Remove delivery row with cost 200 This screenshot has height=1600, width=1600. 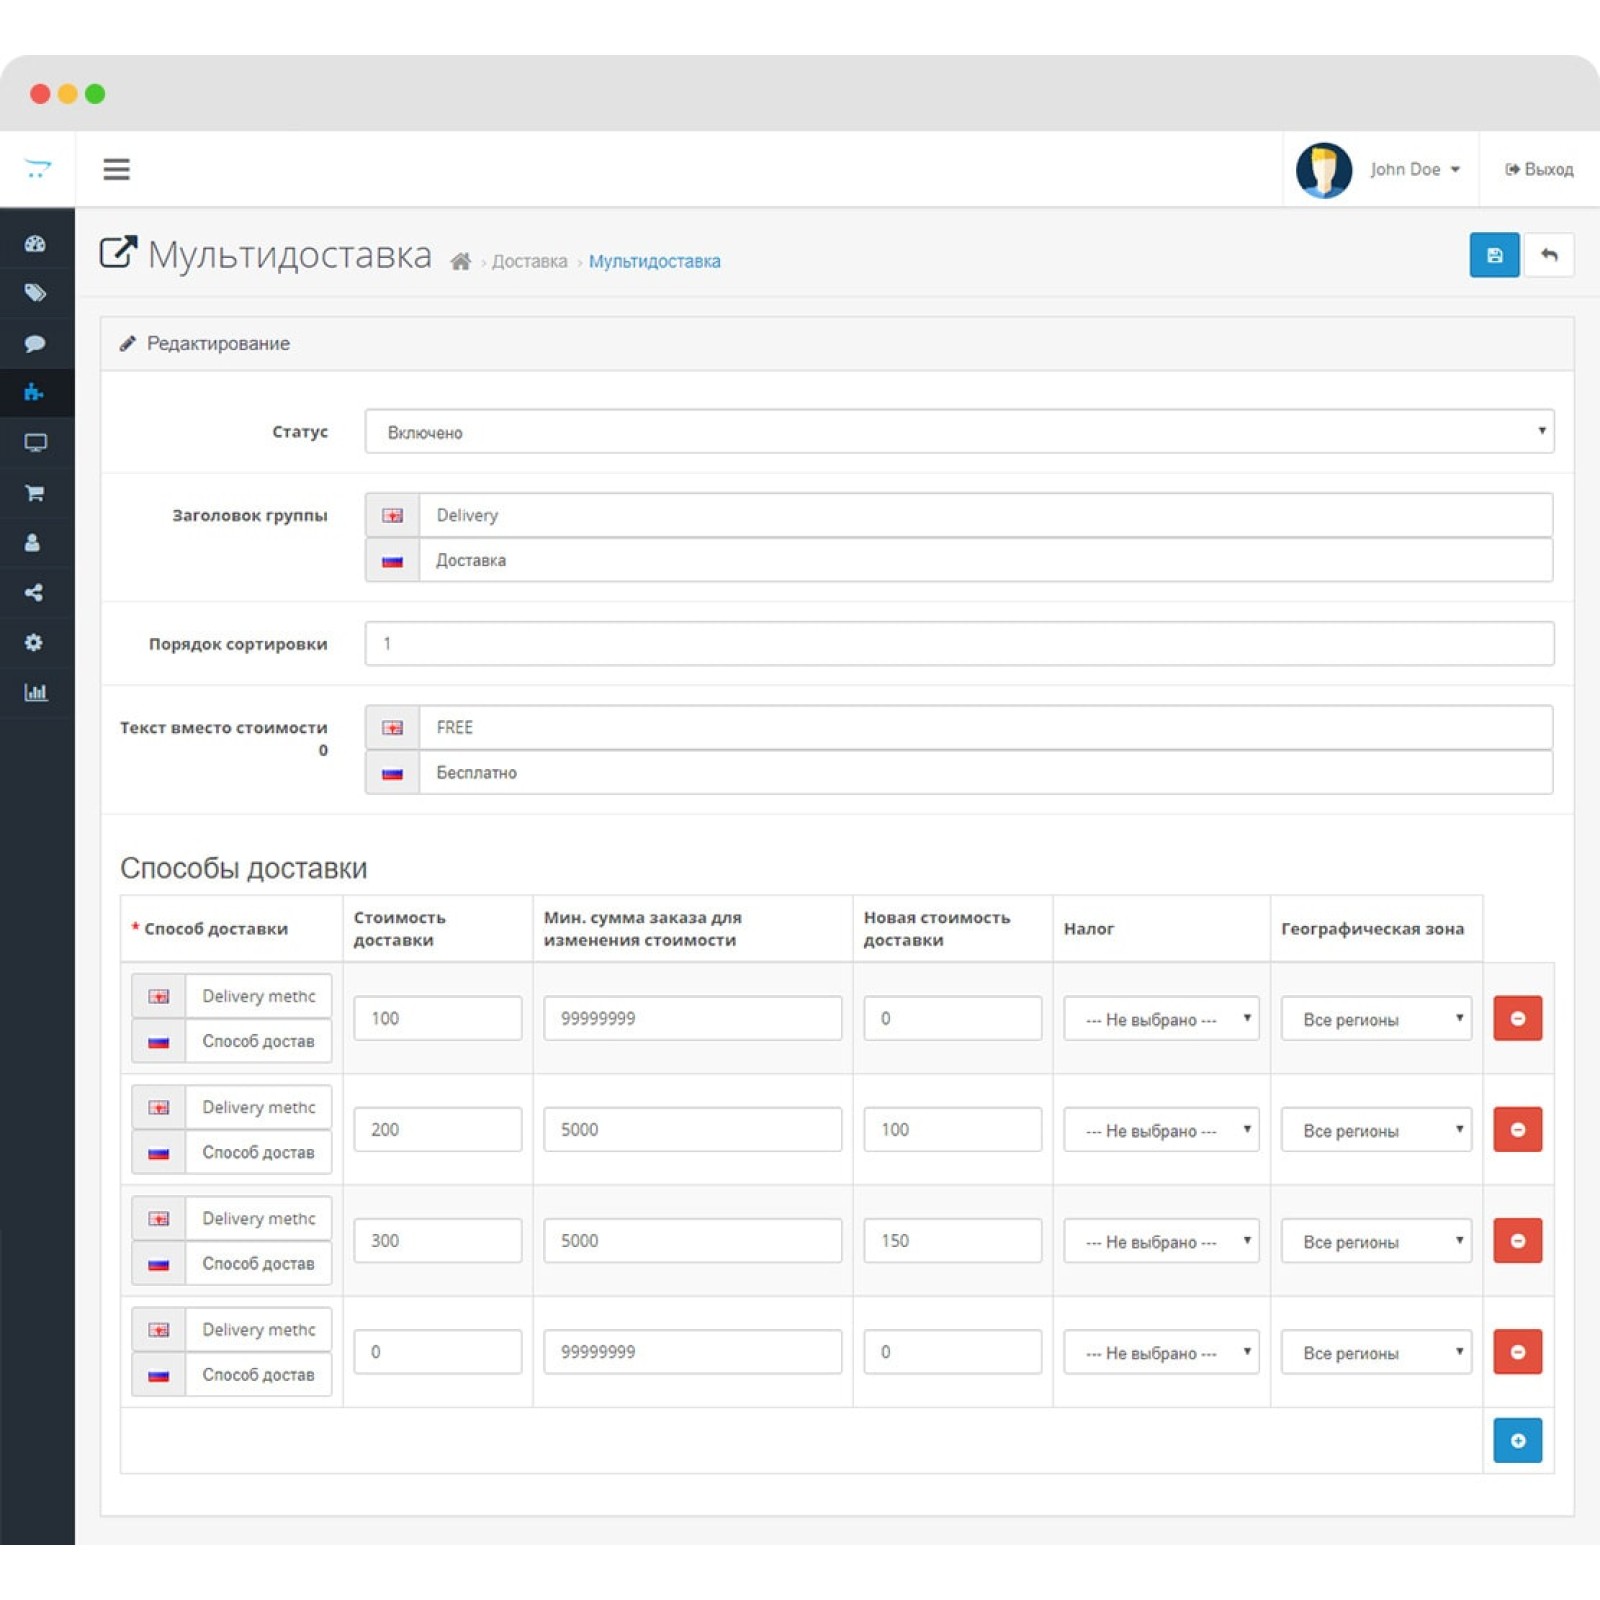1517,1129
